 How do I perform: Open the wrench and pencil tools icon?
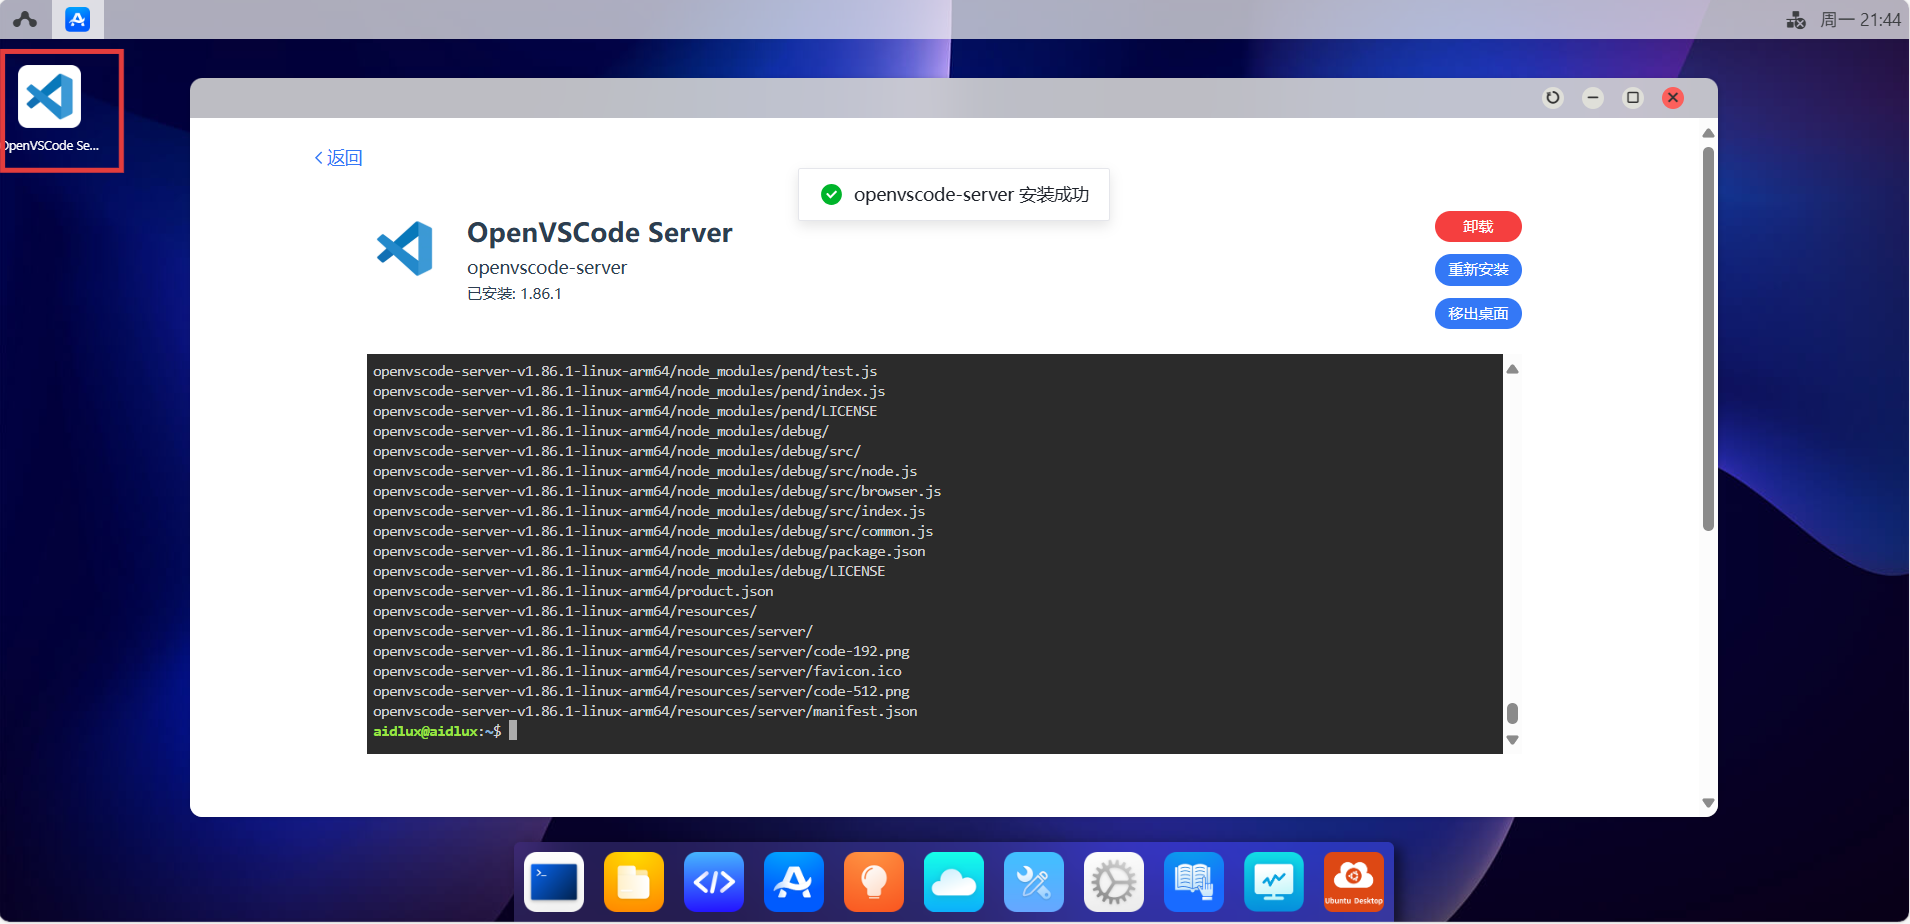pos(1034,882)
